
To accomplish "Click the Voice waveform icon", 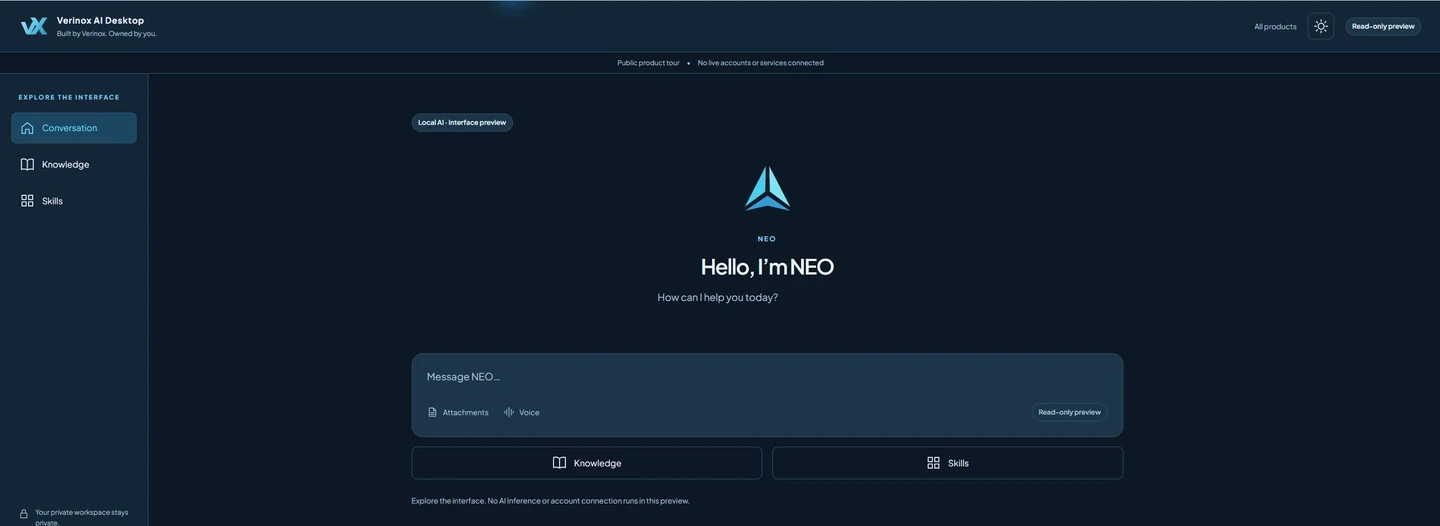I will pos(509,412).
